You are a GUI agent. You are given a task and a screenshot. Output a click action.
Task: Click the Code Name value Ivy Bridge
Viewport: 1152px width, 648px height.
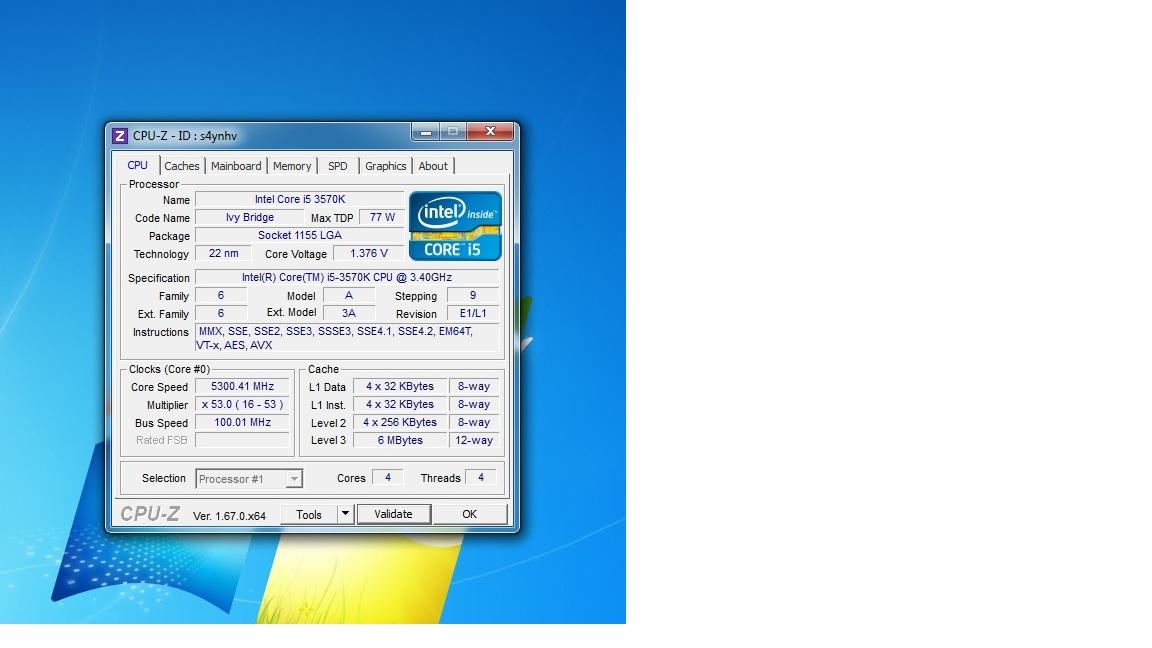[x=250, y=217]
